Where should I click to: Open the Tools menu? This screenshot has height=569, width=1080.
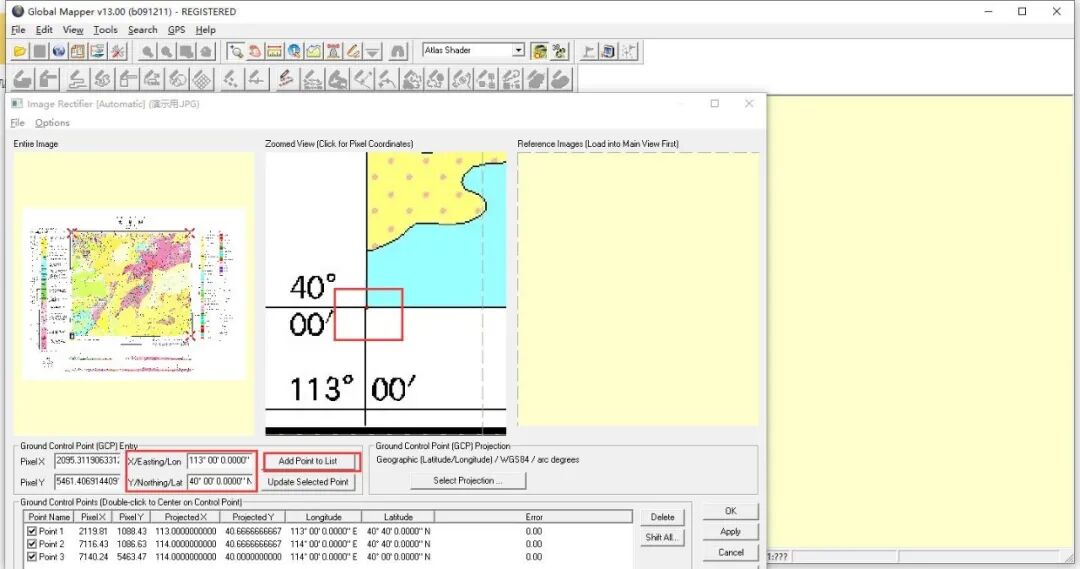coord(105,30)
